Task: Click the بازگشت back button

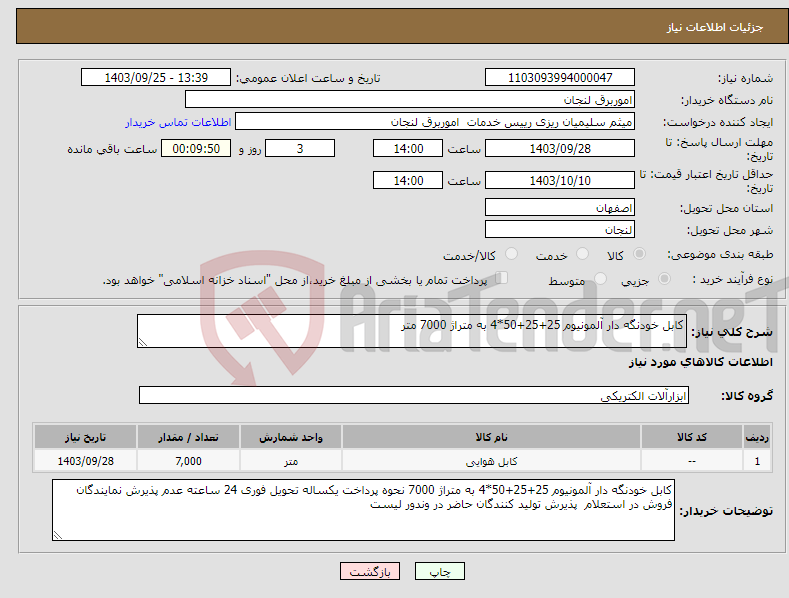Action: [370, 571]
